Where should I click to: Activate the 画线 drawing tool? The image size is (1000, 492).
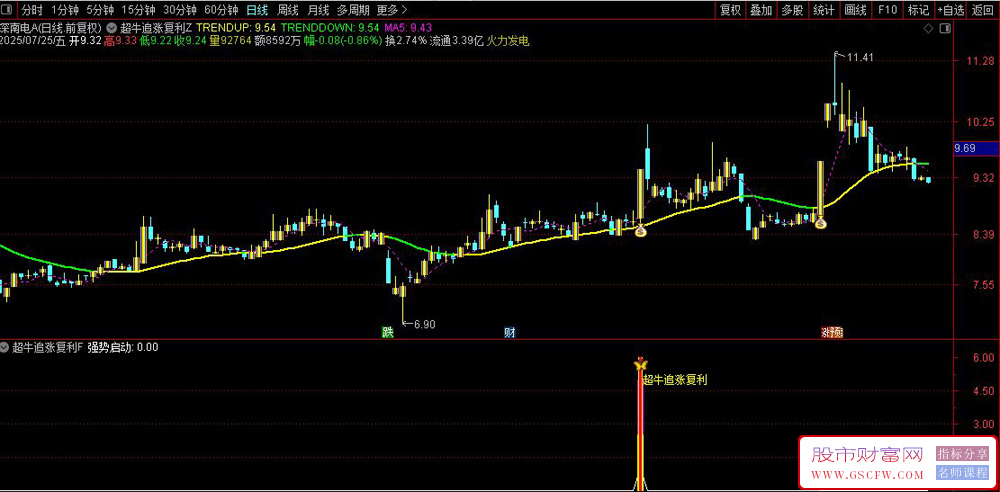855,10
